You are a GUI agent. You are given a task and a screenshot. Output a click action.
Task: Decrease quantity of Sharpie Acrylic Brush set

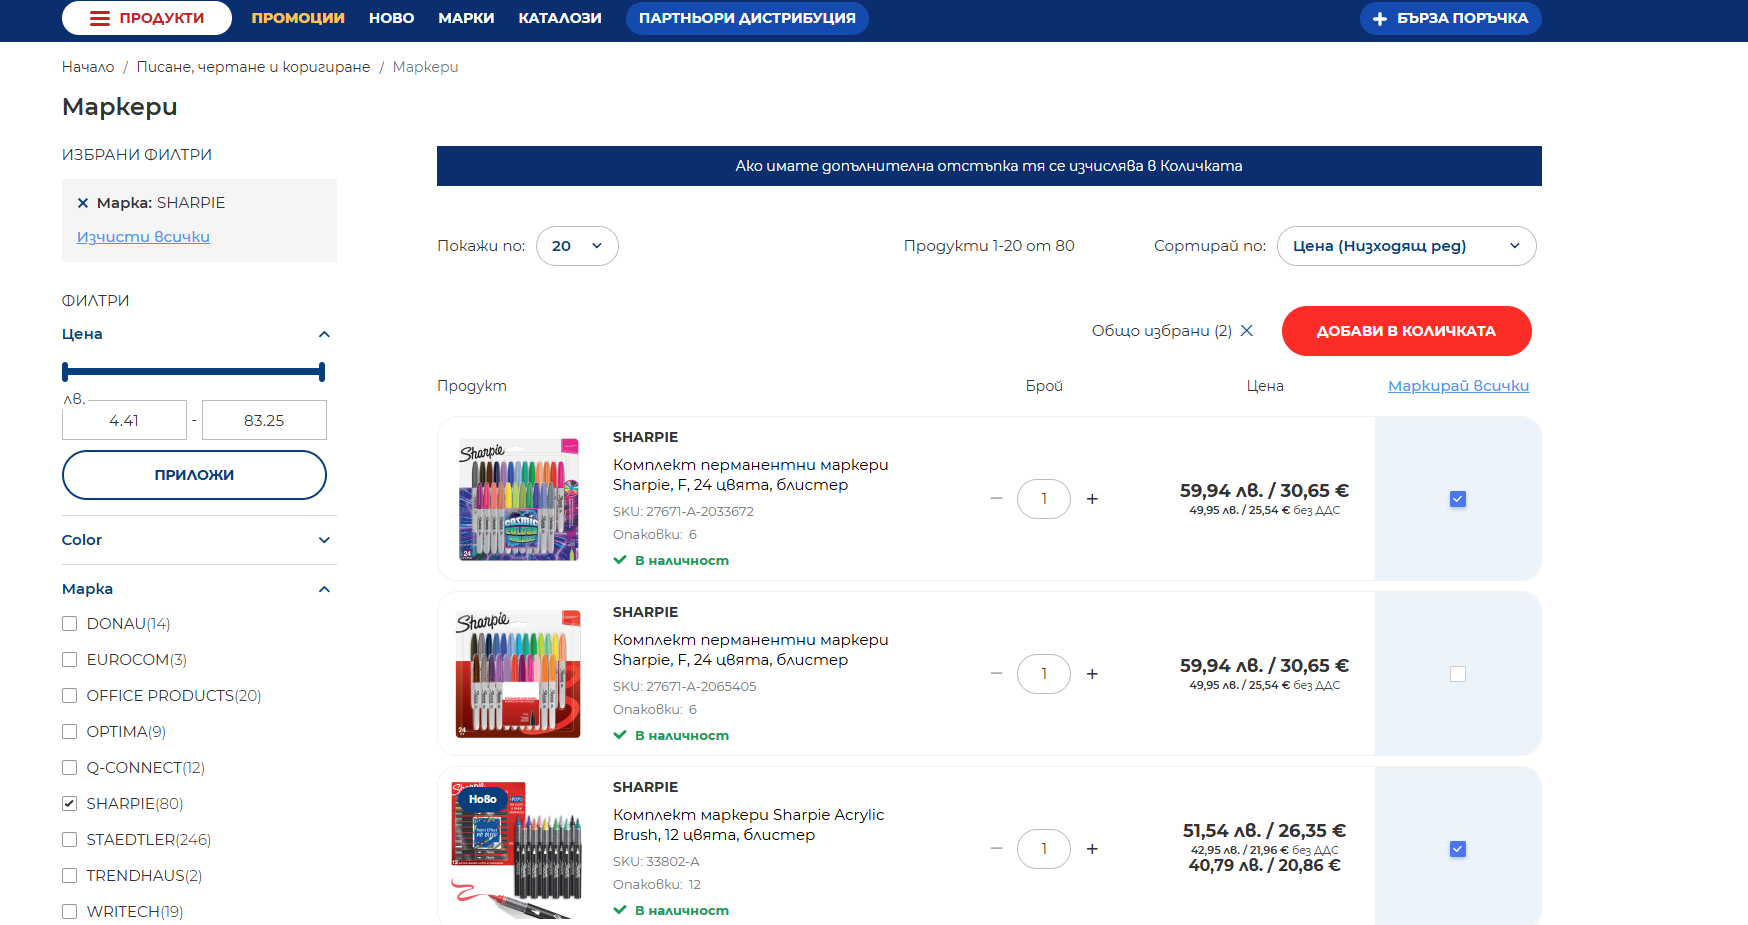(x=996, y=849)
